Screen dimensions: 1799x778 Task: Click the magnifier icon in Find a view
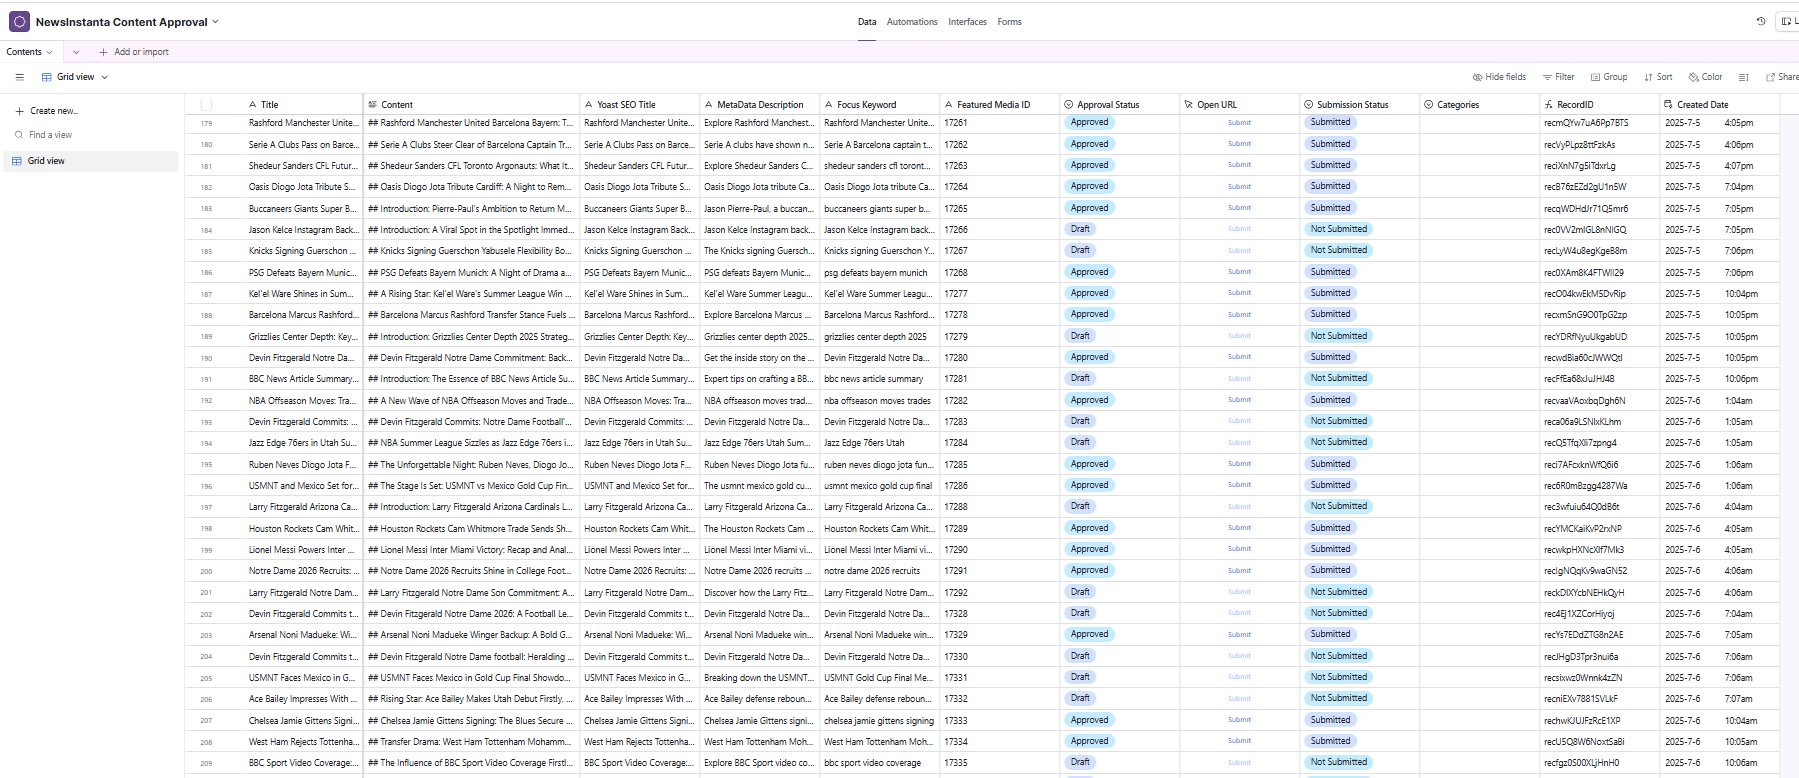pyautogui.click(x=19, y=135)
